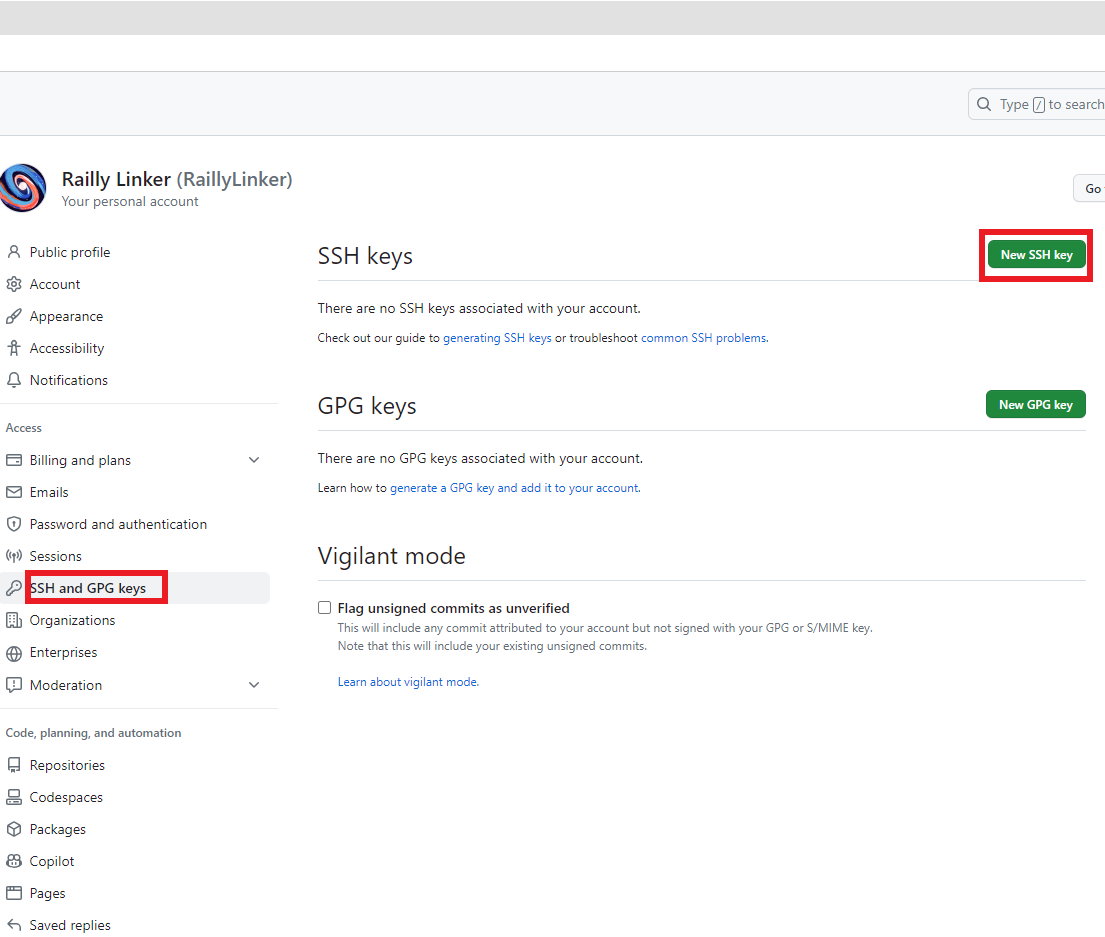Click the Pages browser icon

click(x=14, y=893)
